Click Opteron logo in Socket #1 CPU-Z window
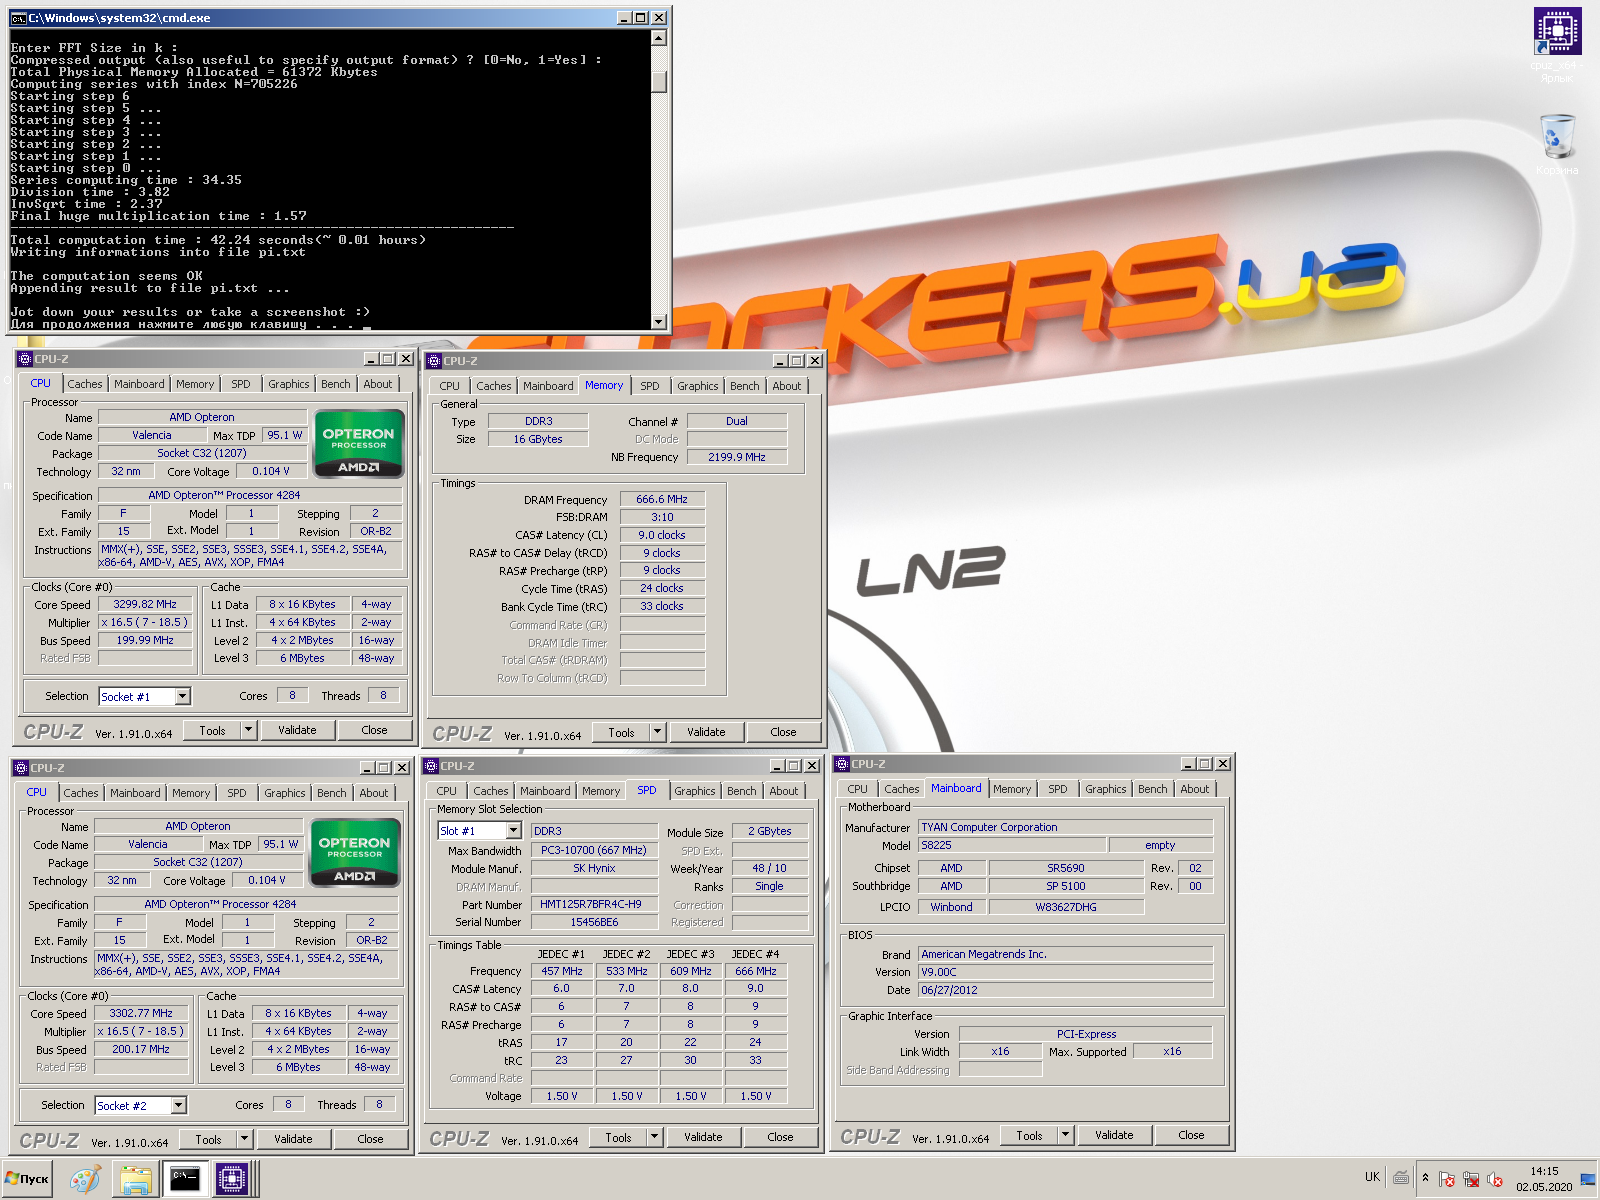This screenshot has width=1600, height=1200. coord(359,443)
